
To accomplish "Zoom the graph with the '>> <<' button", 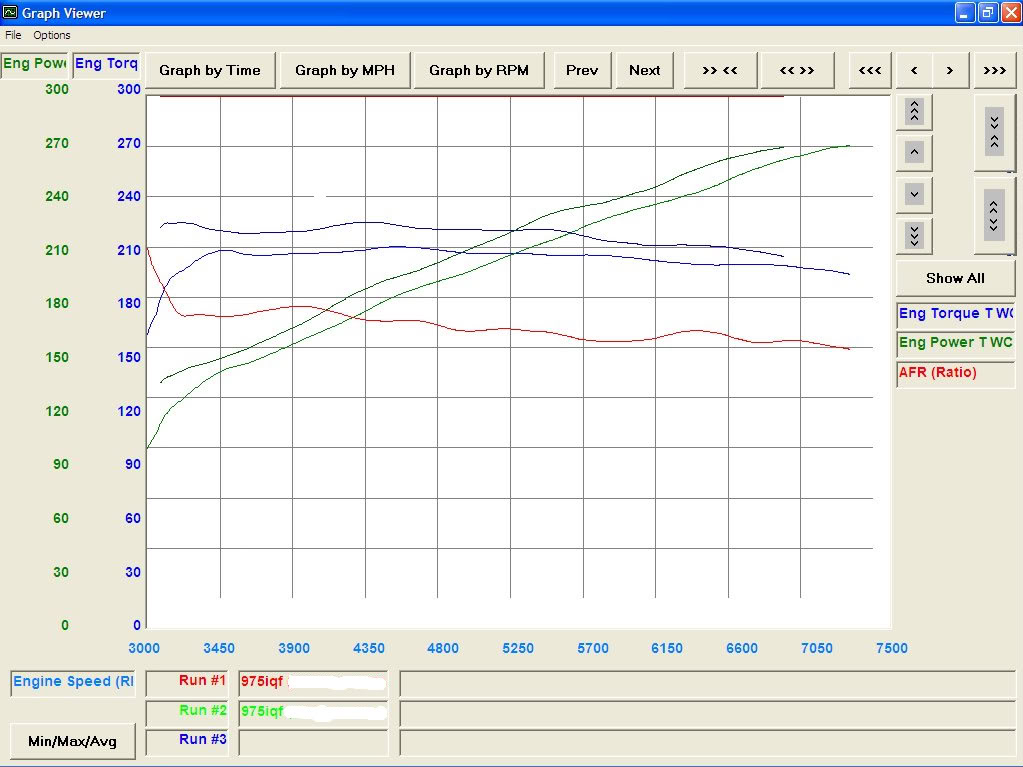I will [719, 70].
